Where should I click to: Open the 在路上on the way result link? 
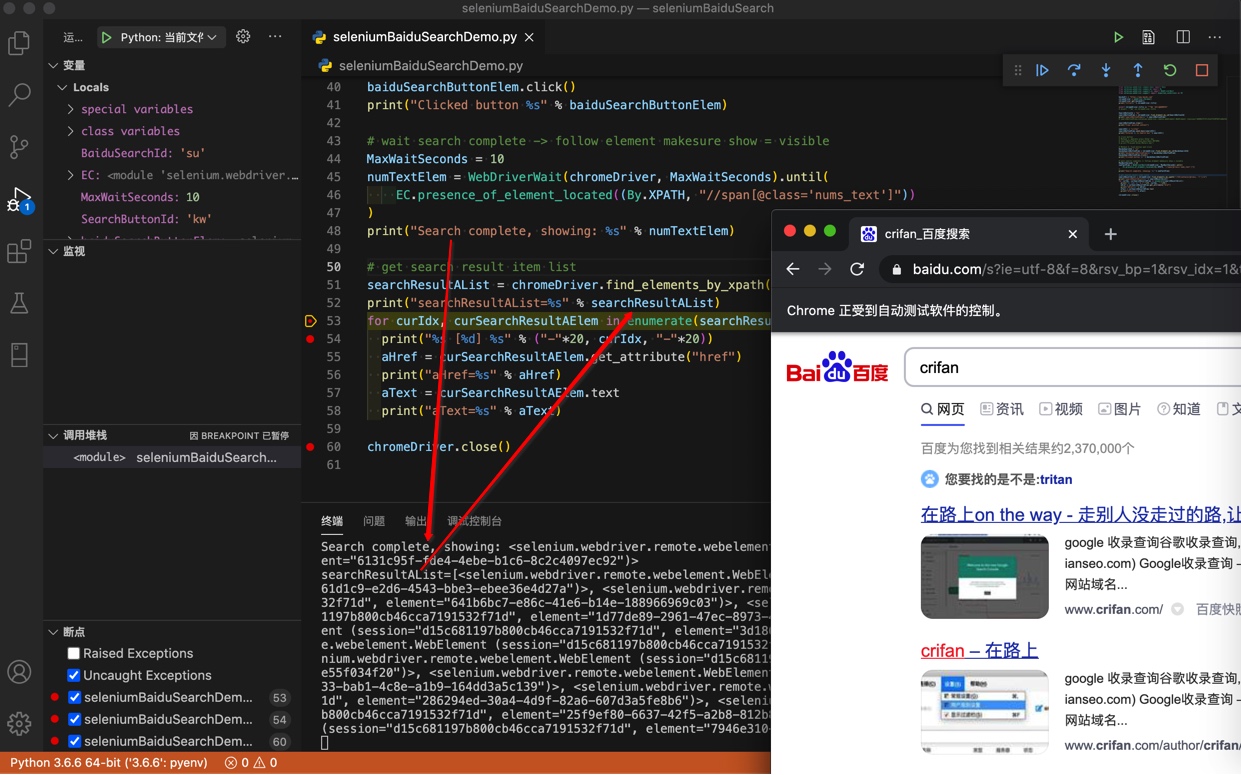pyautogui.click(x=1080, y=515)
